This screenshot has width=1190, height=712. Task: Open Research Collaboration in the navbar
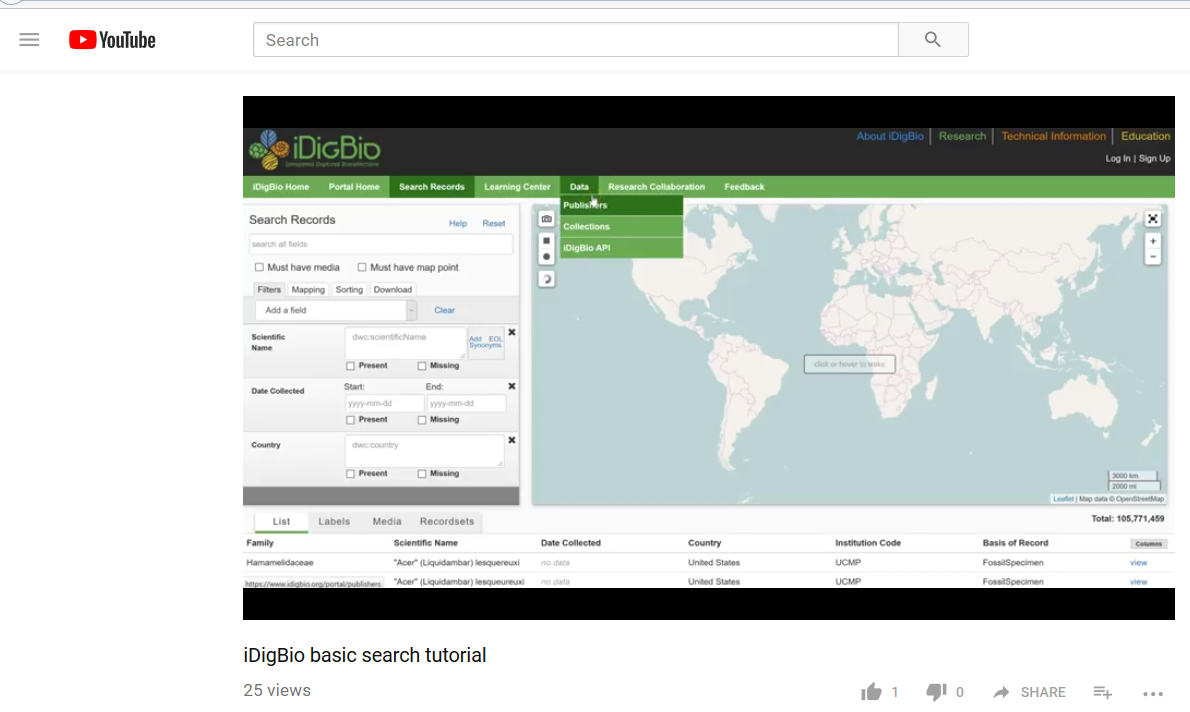pyautogui.click(x=656, y=187)
